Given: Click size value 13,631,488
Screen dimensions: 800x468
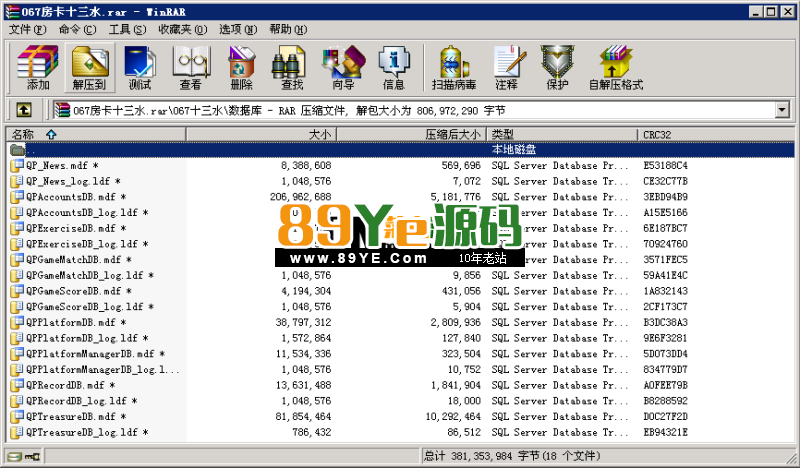Looking at the screenshot, I should pos(303,385).
